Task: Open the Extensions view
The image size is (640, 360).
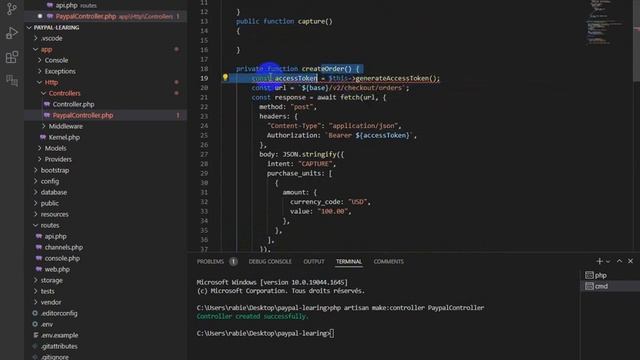Action: (12, 57)
